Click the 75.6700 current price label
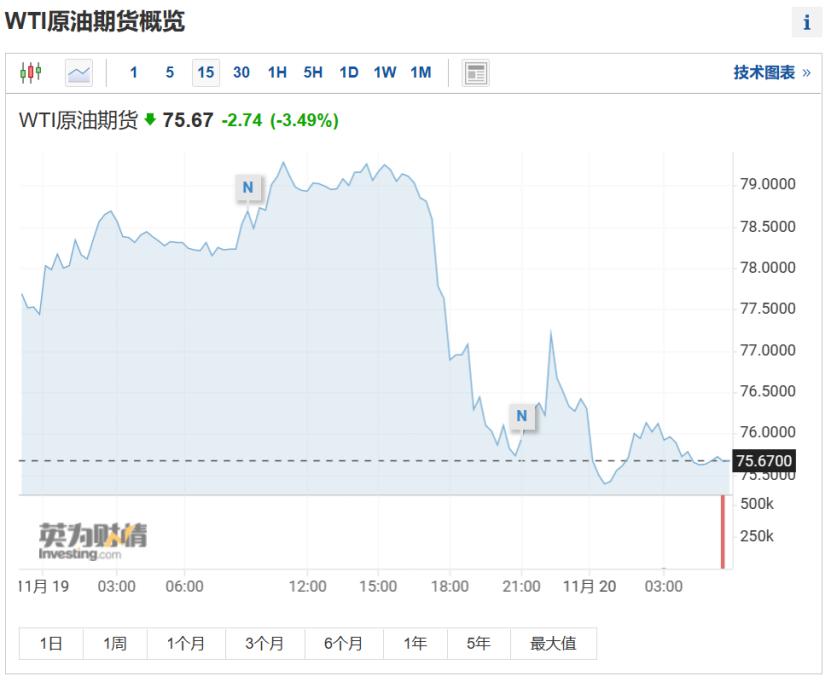 click(763, 461)
